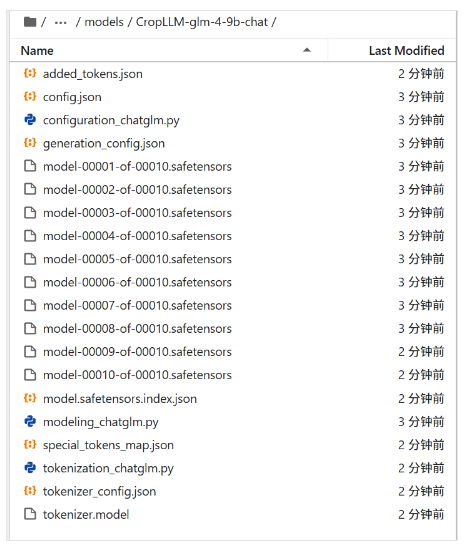Click modified time of added_tokens.json
Screen dimensions: 468x551
(x=421, y=74)
